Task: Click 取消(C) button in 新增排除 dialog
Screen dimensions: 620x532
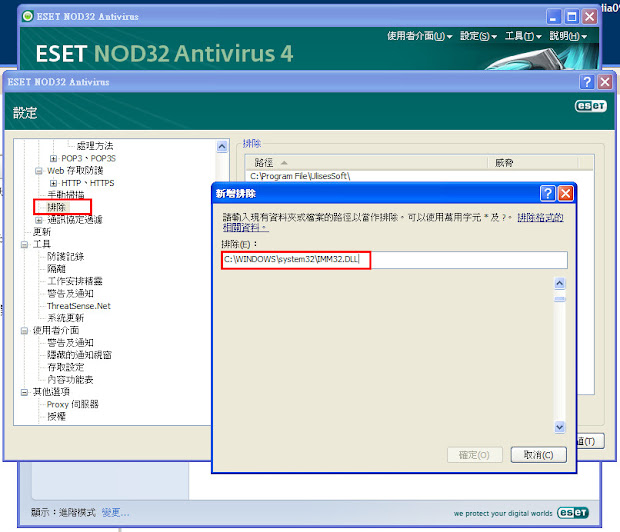Action: pos(539,455)
